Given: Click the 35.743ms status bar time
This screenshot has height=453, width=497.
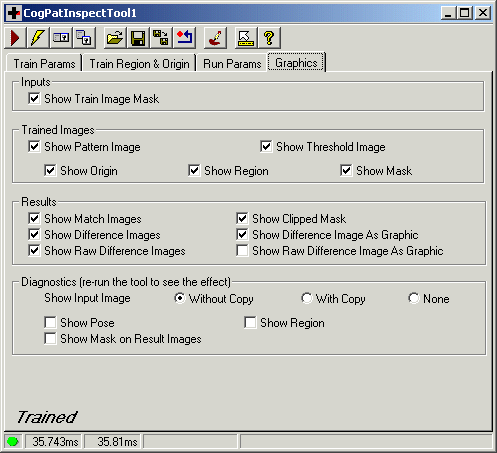Looking at the screenshot, I should (x=53, y=442).
